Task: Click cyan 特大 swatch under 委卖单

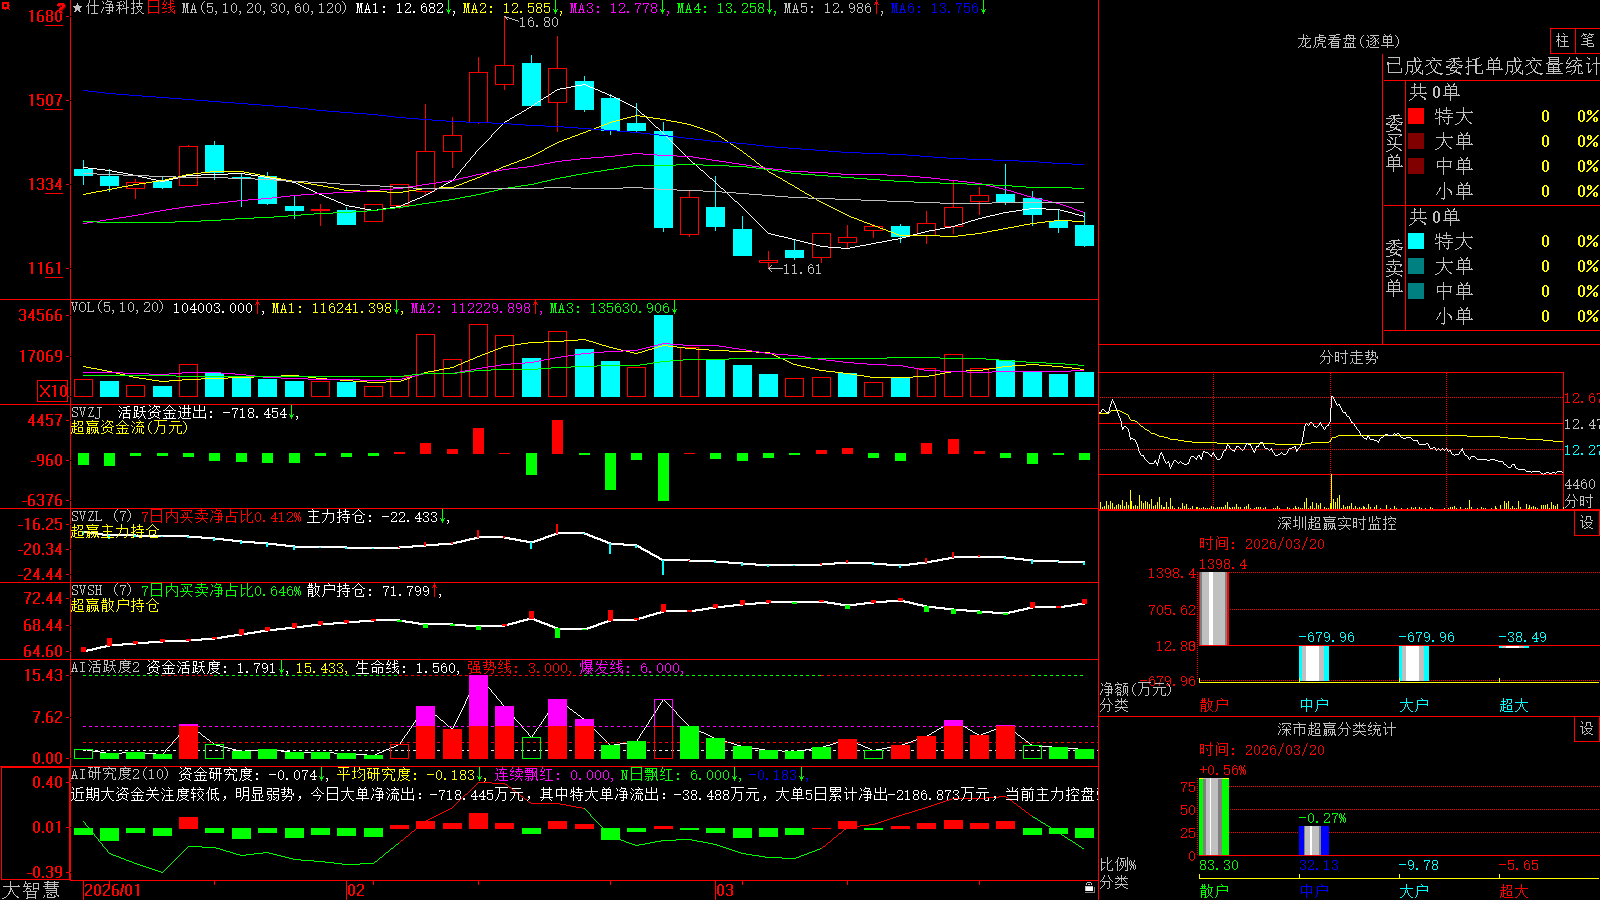Action: click(x=1416, y=241)
